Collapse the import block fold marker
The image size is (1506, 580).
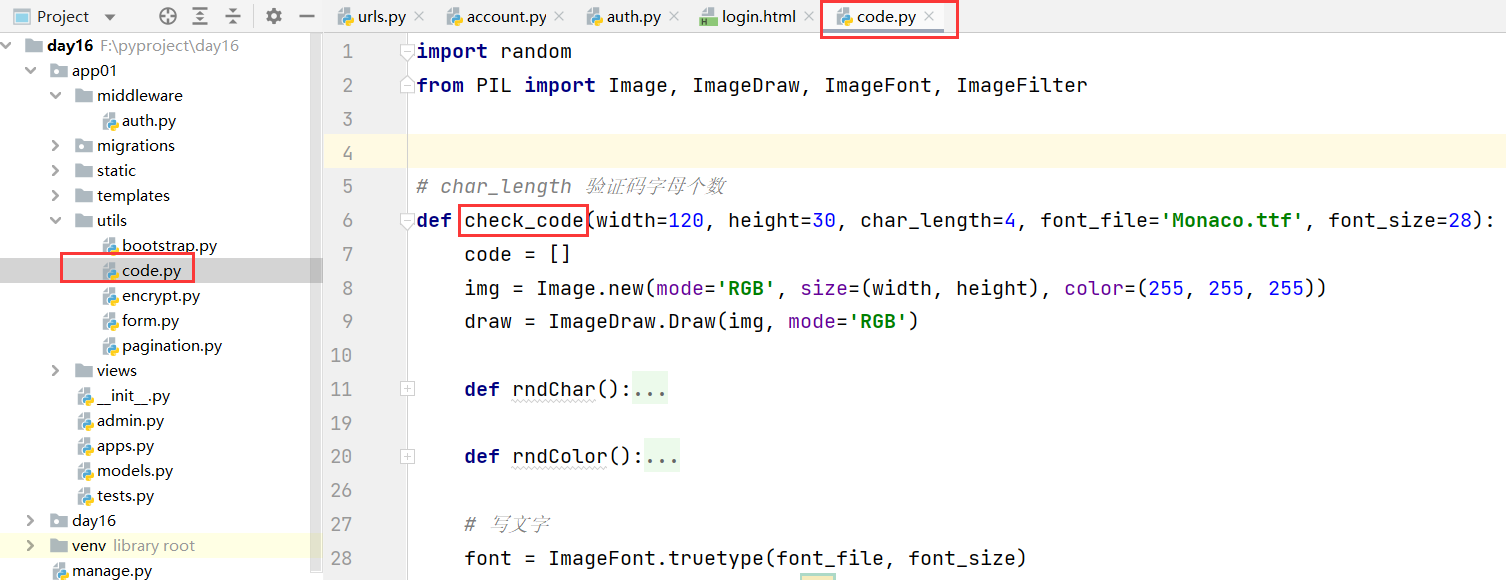tap(407, 52)
